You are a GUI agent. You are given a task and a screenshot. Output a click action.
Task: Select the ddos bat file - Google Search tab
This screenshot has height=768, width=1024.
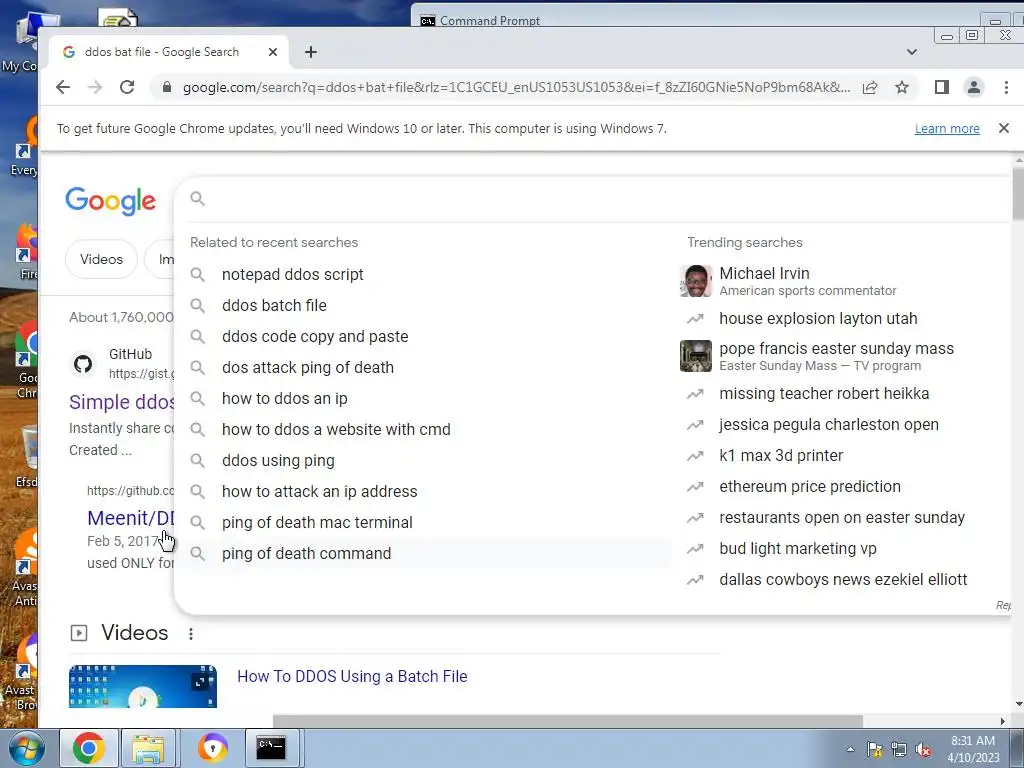pos(161,52)
